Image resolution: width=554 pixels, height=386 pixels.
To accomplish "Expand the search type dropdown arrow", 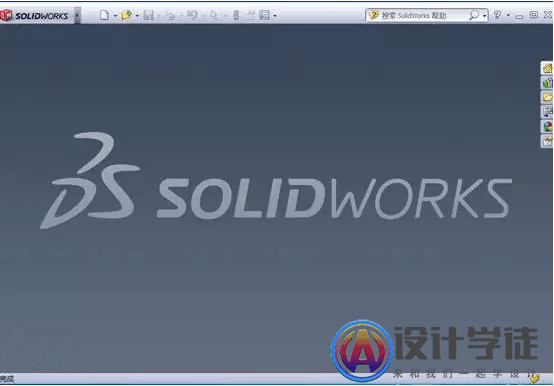I will point(484,16).
